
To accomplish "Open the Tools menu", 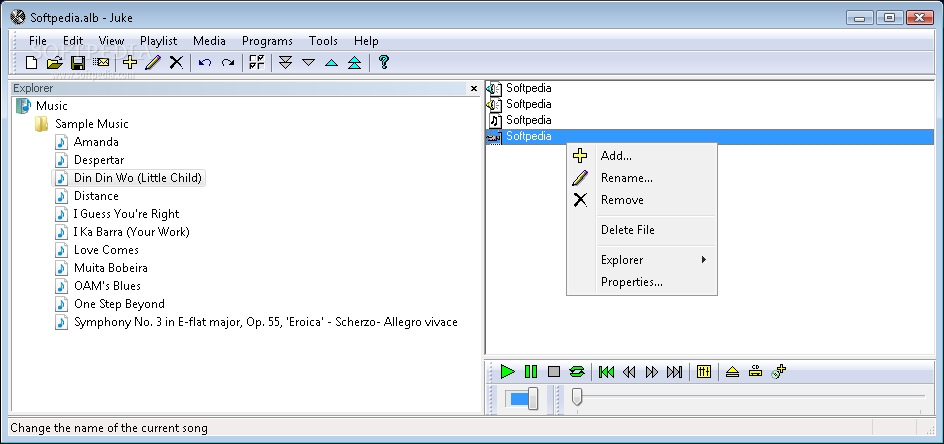I will (323, 41).
